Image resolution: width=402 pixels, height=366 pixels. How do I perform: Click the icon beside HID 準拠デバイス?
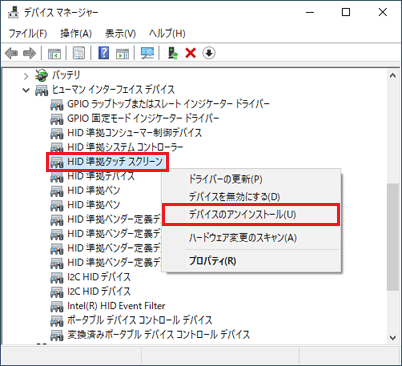57,177
